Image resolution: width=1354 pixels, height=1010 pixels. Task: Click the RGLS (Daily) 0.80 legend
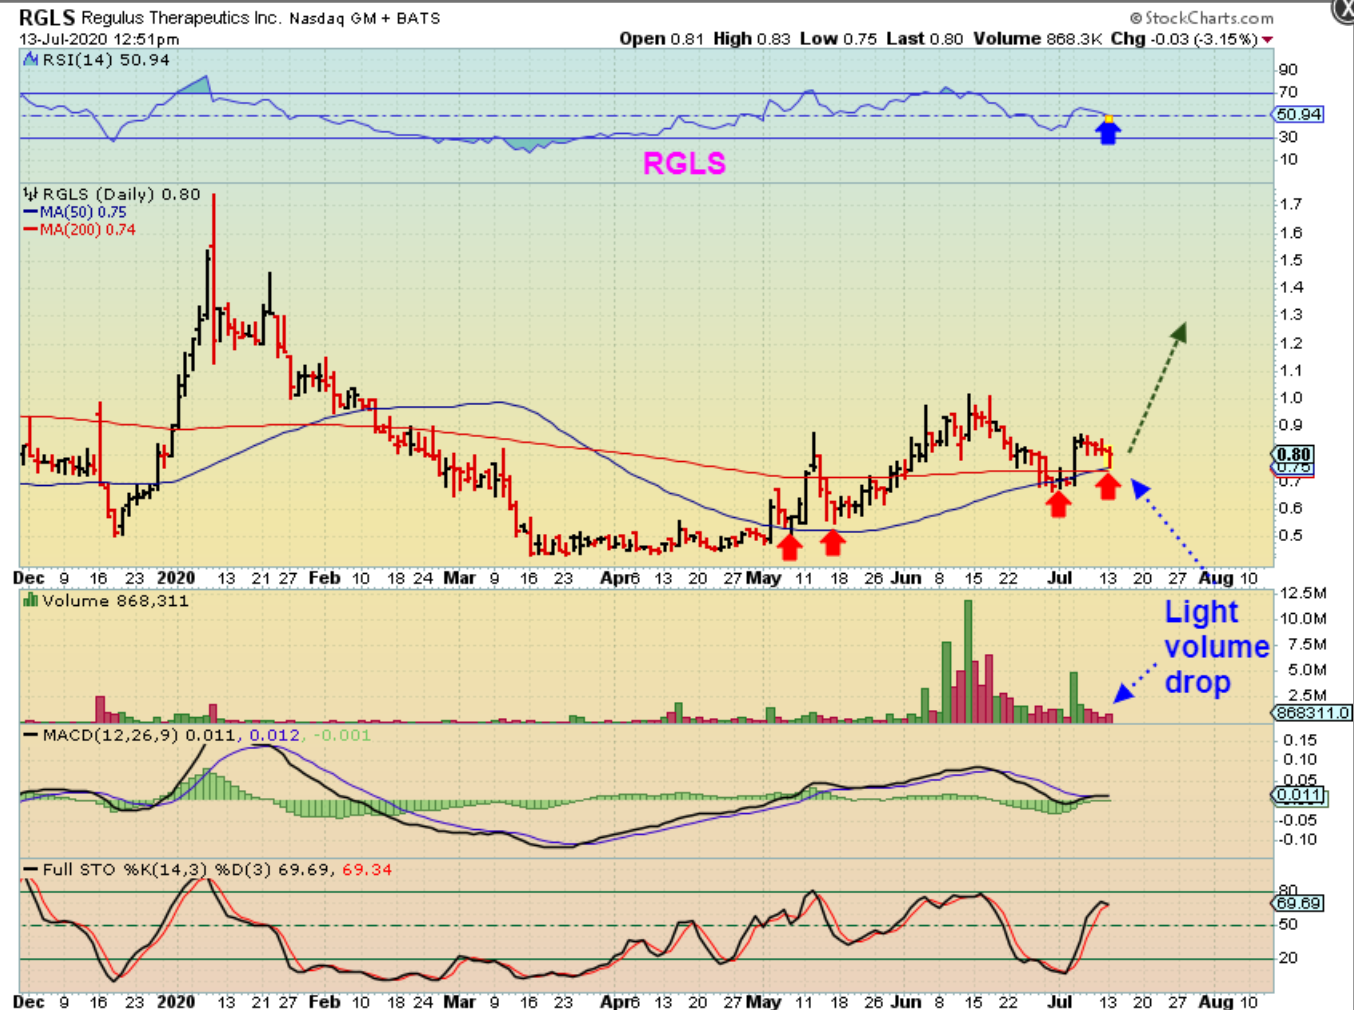(x=120, y=194)
